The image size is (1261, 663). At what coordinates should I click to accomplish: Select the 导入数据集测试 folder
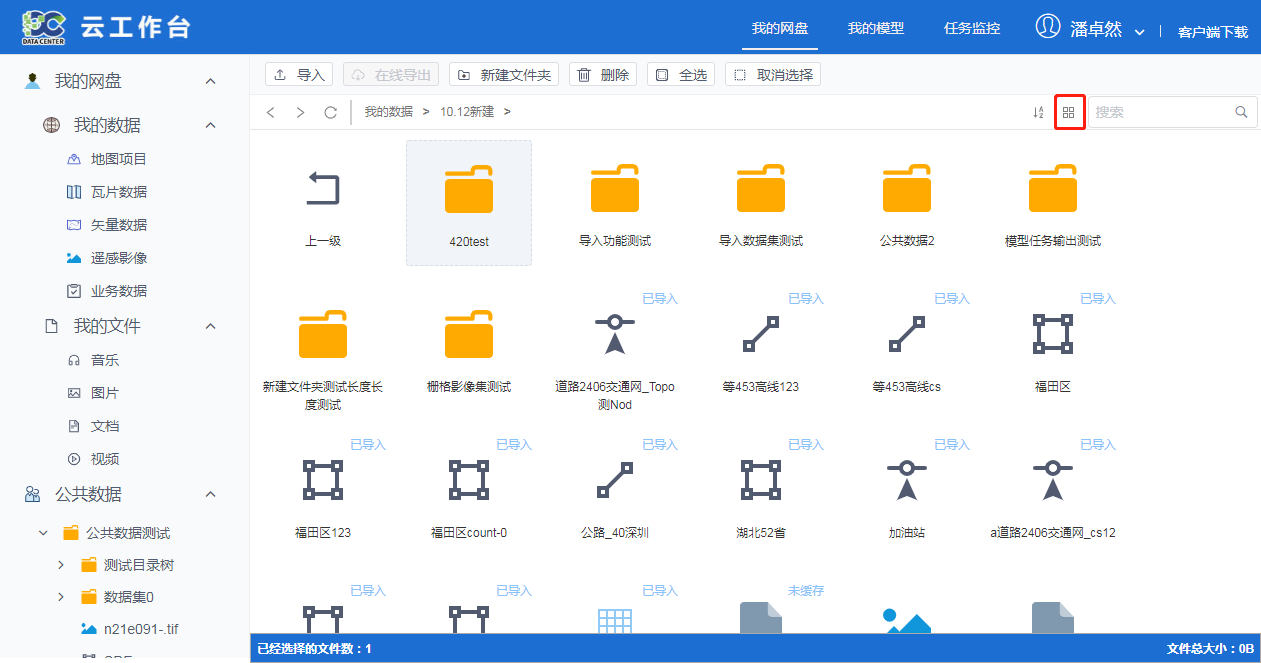(761, 189)
